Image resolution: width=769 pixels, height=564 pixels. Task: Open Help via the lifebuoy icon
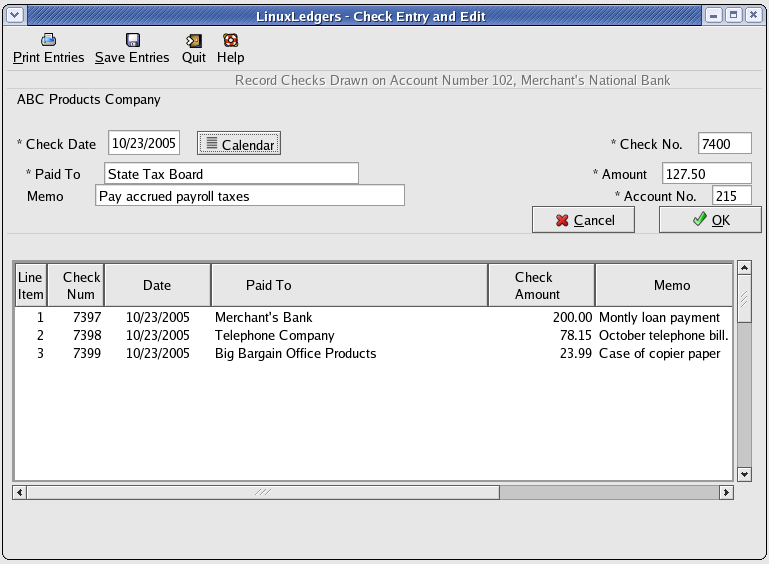230,41
